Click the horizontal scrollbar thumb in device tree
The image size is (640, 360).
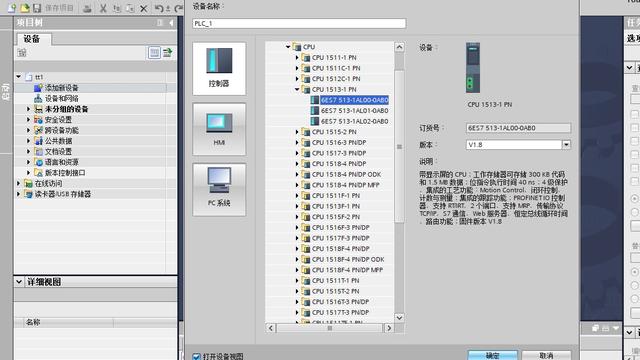pos(330,328)
